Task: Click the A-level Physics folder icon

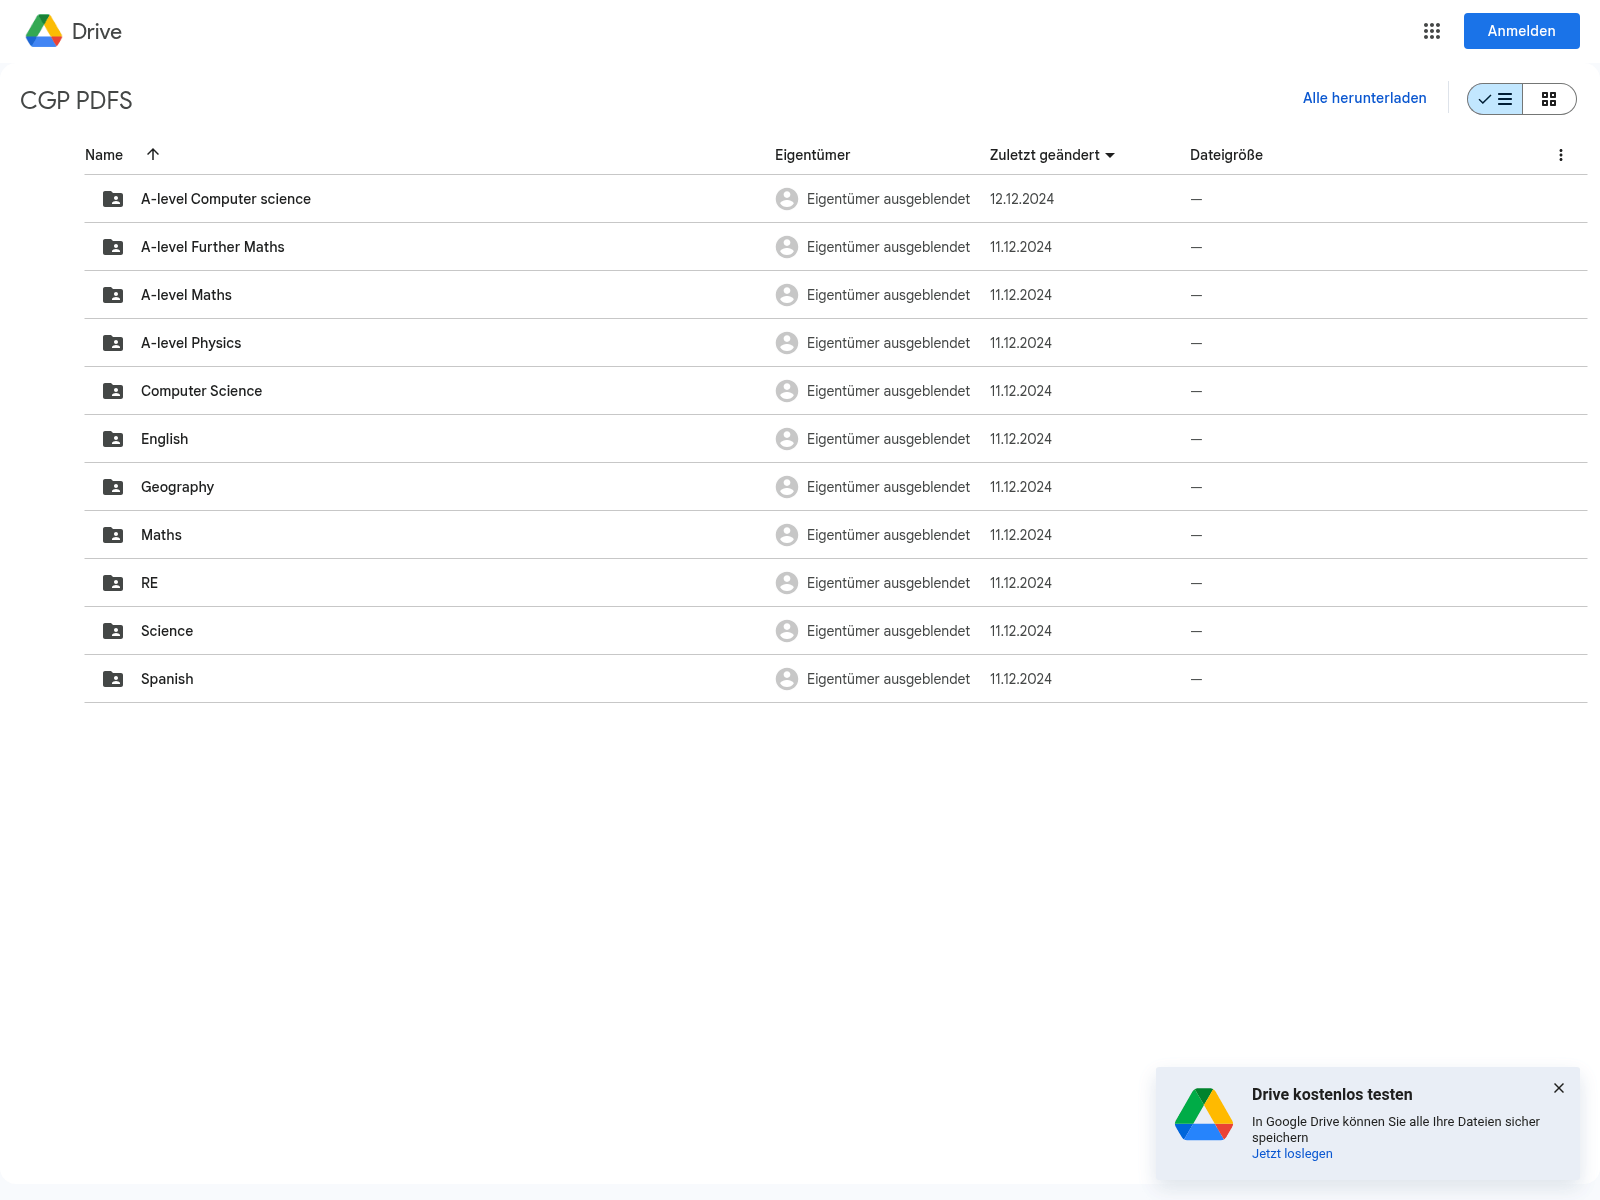Action: click(113, 343)
